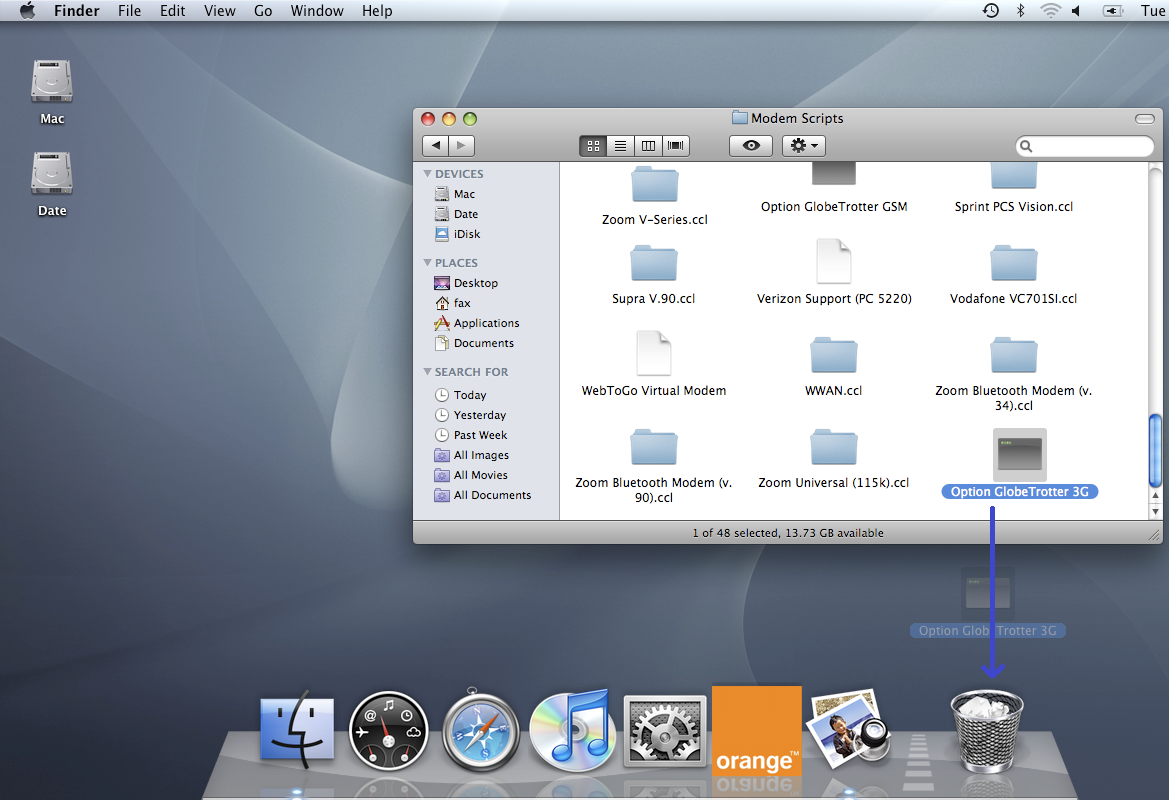Open System Preferences from the Dock
Image resolution: width=1169 pixels, height=800 pixels.
[x=664, y=731]
